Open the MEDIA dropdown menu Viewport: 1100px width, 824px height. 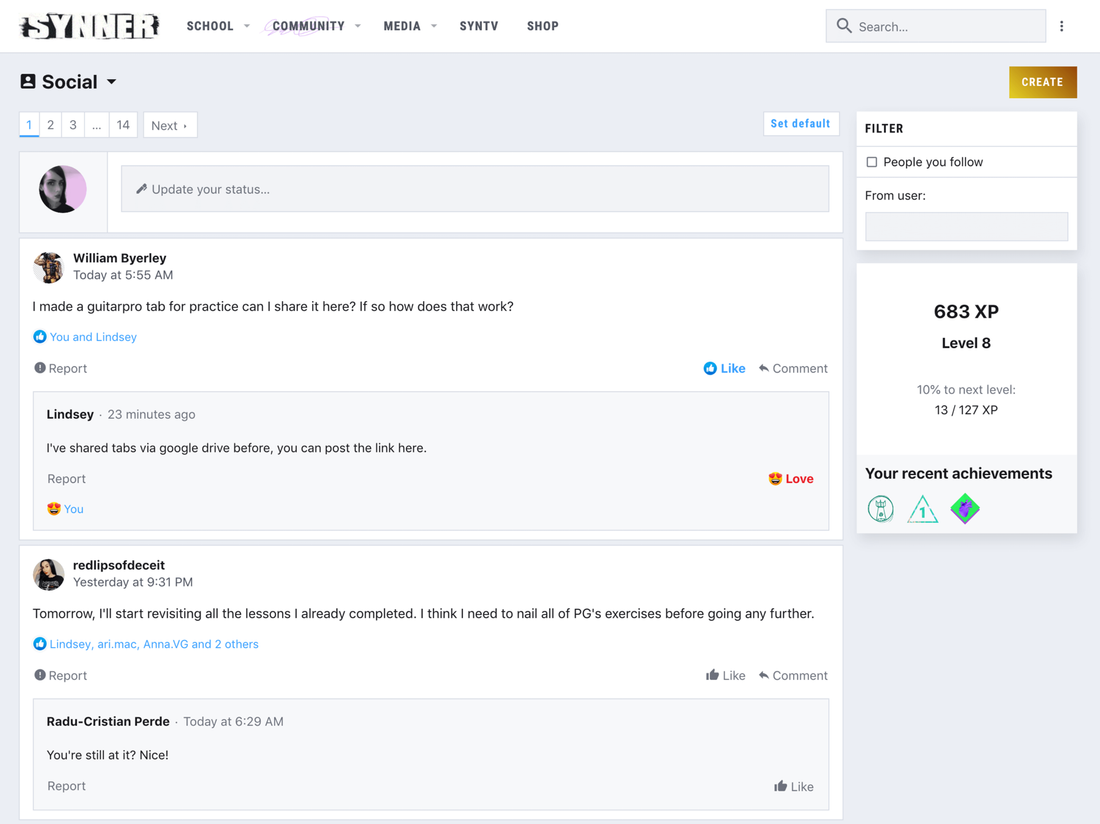click(402, 26)
